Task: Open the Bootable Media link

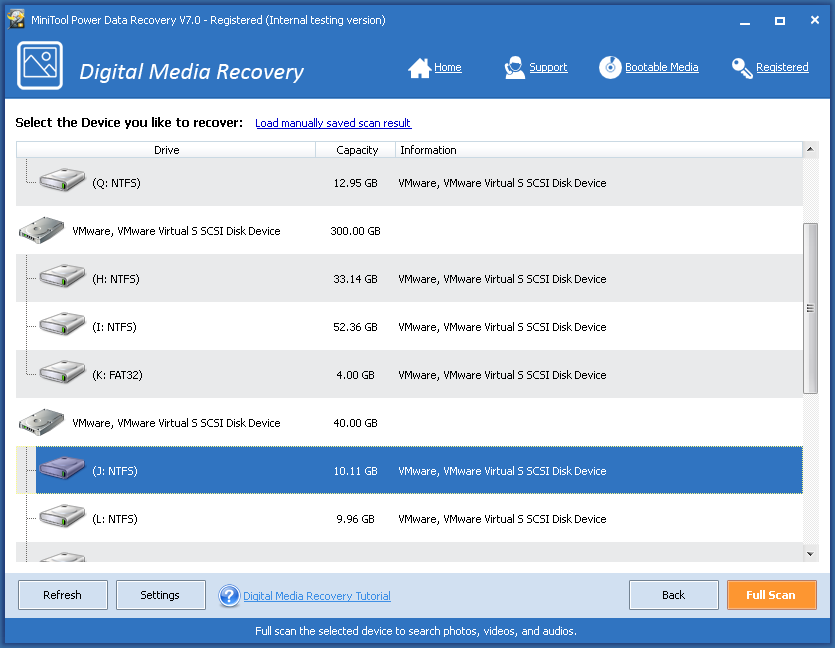Action: pyautogui.click(x=661, y=67)
